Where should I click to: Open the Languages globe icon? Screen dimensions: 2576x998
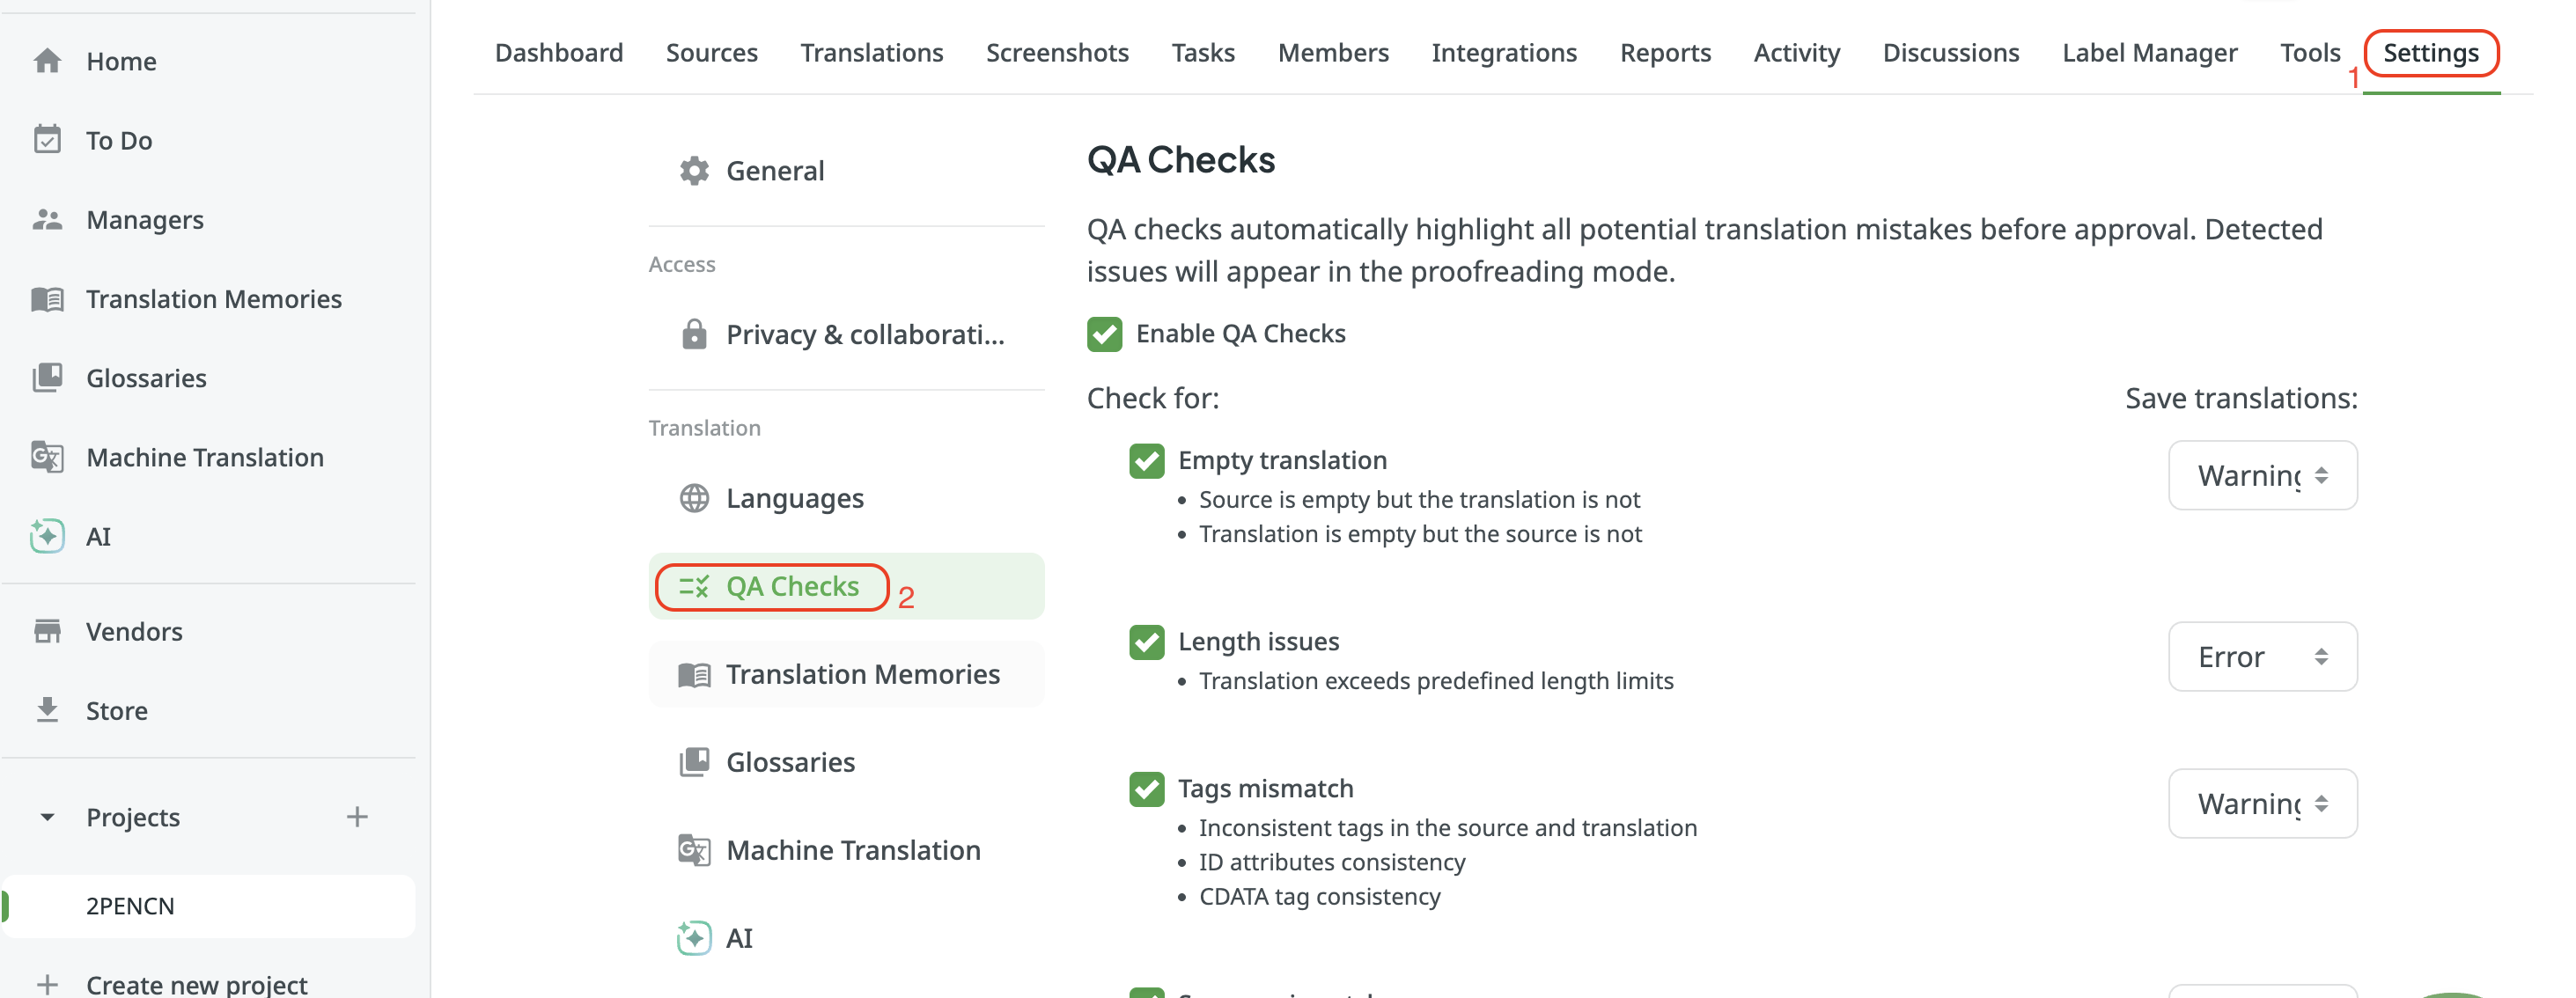point(694,498)
